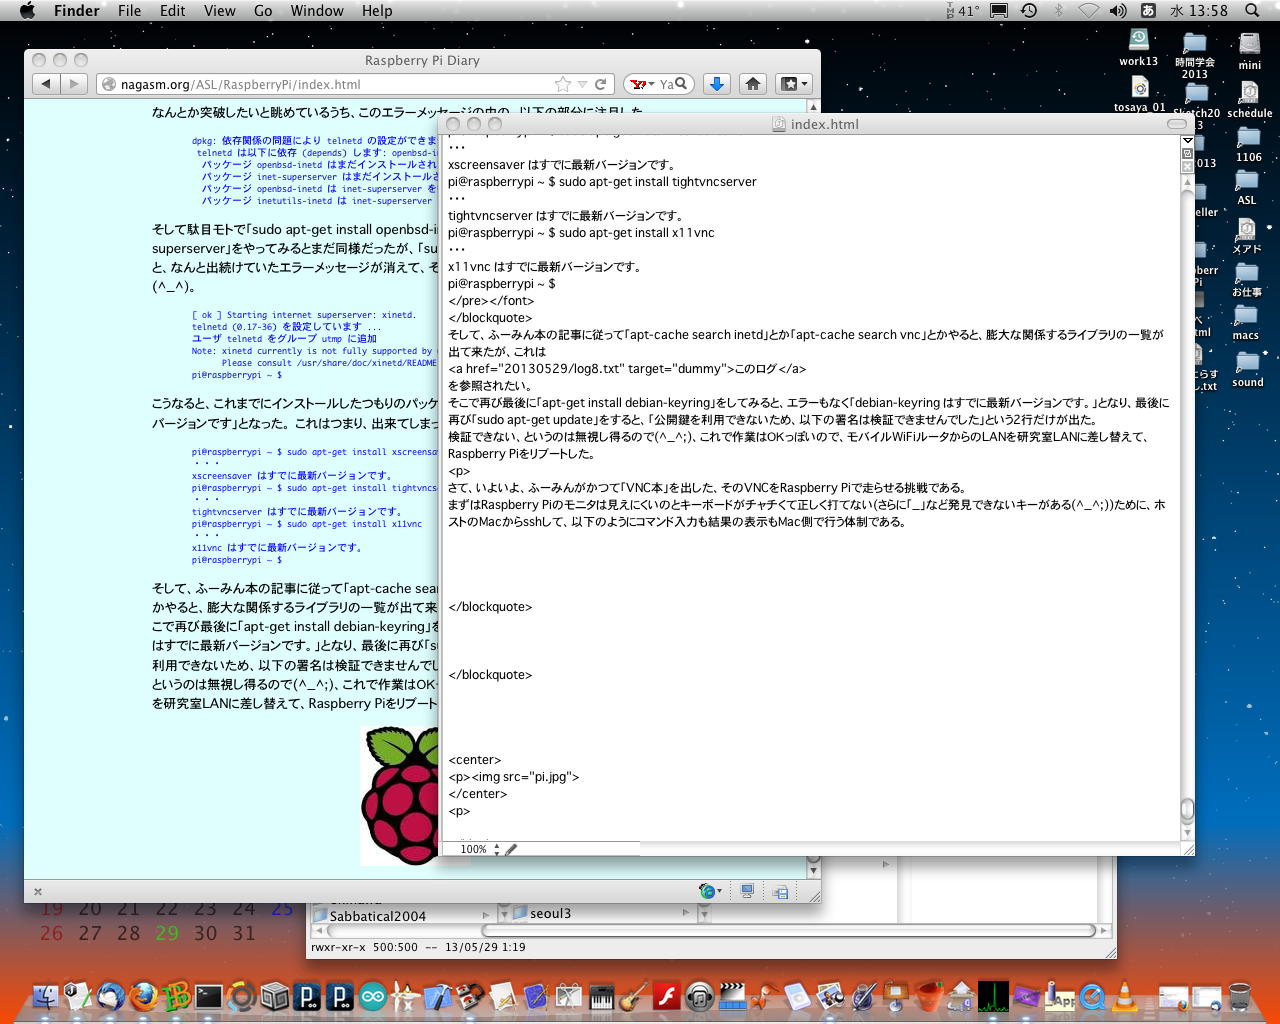Launch GarageBand guitar icon in the Dock
1280x1024 pixels.
pos(633,996)
